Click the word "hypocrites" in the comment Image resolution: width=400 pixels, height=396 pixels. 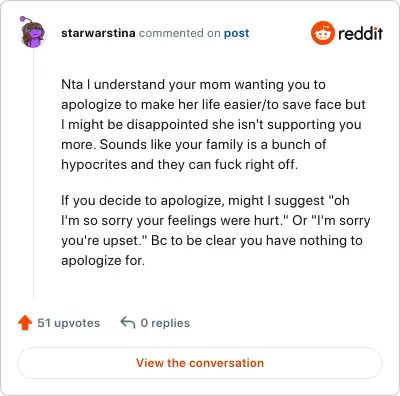[94, 165]
